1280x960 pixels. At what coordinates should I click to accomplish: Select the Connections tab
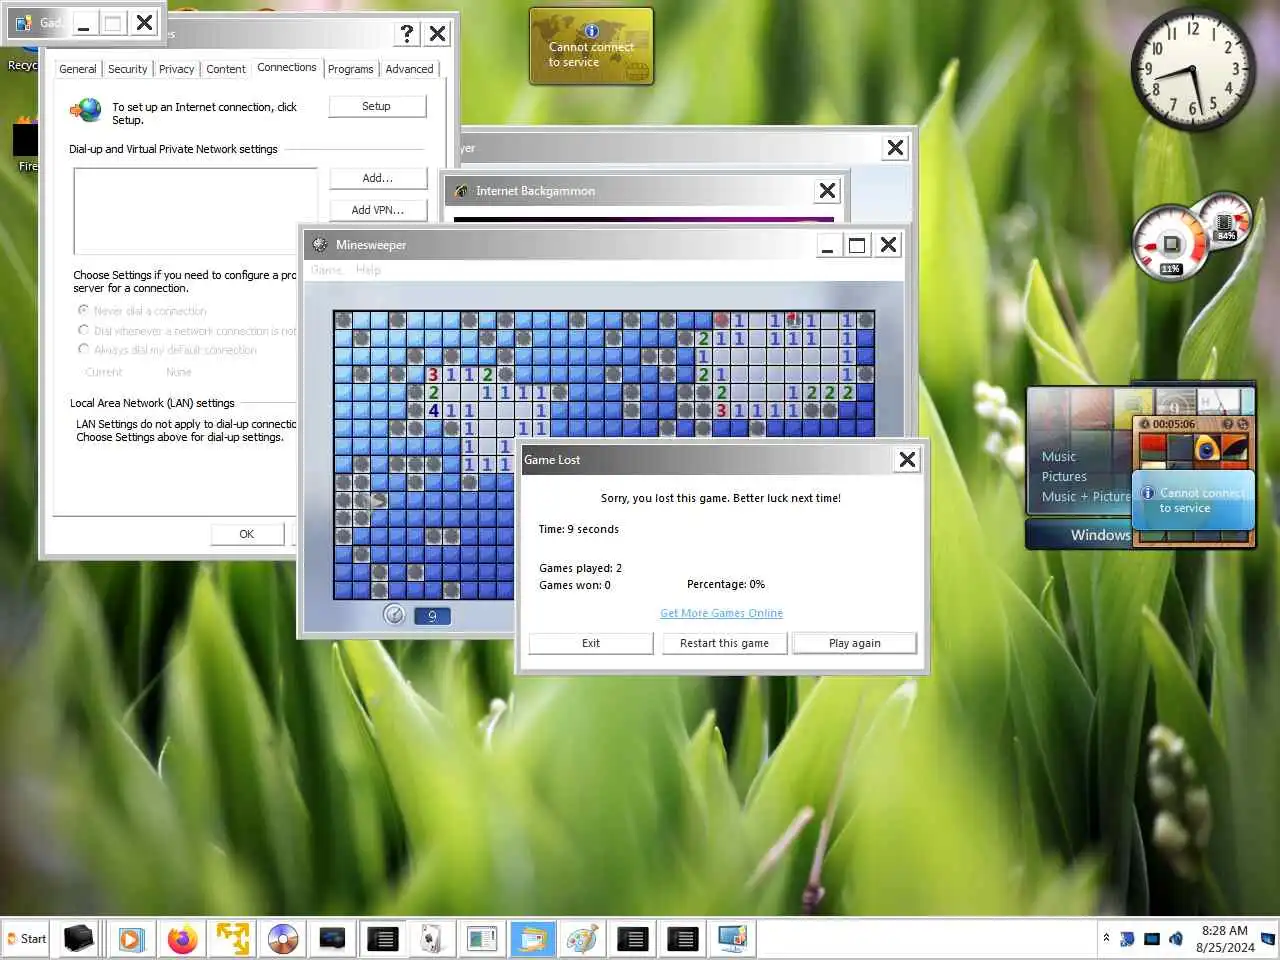pos(286,67)
